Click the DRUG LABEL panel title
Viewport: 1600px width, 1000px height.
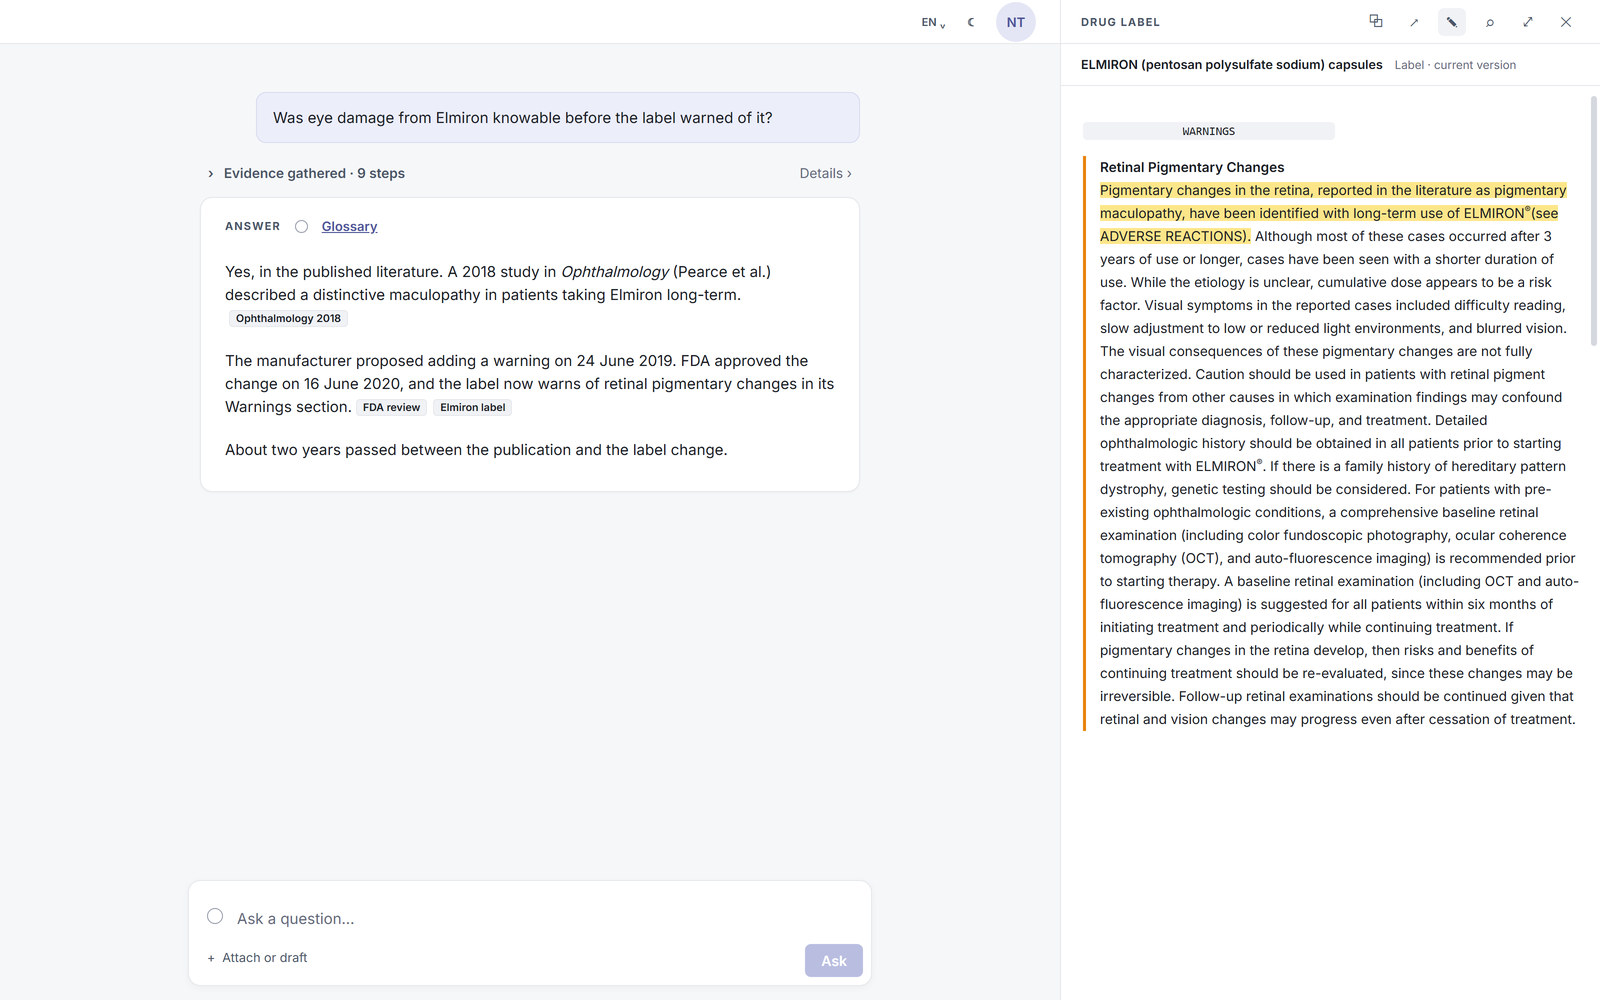[1120, 22]
